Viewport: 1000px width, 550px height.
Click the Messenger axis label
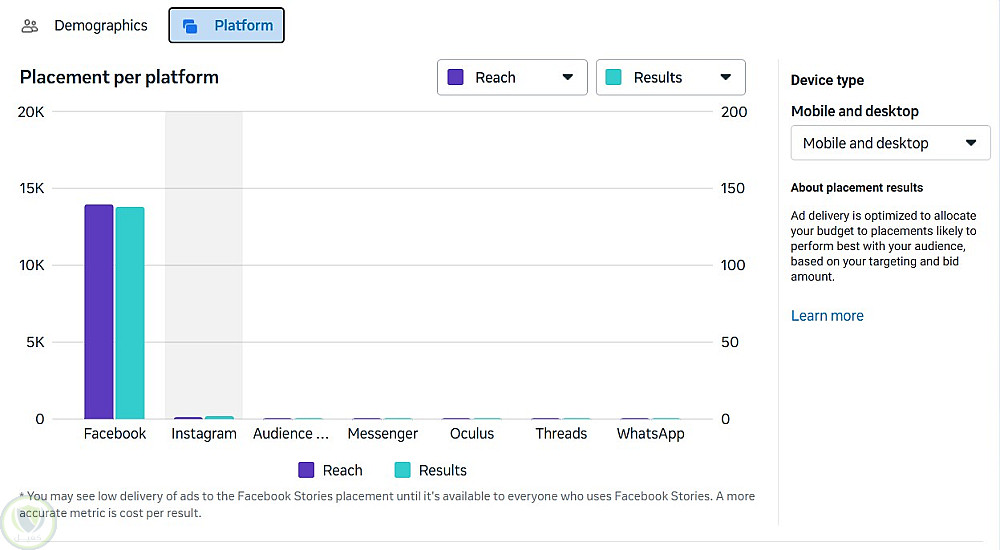click(x=383, y=434)
